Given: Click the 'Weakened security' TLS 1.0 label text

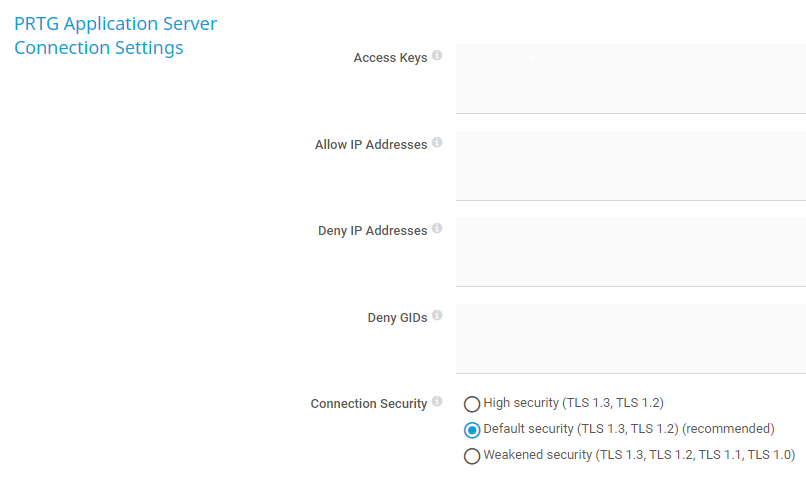Looking at the screenshot, I should click(638, 455).
